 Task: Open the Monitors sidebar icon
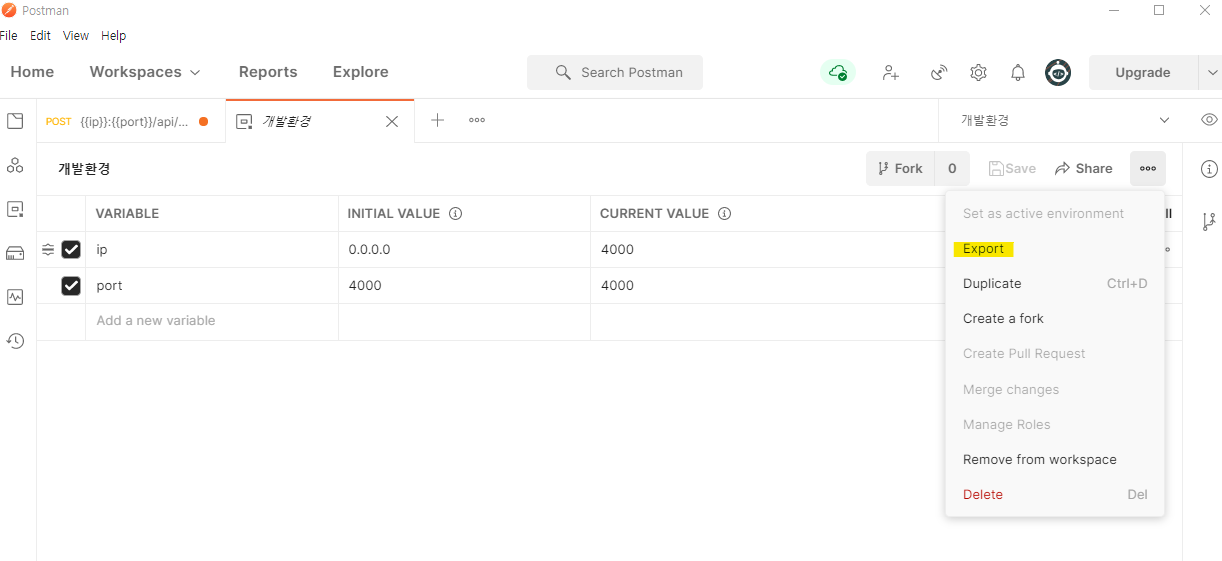click(x=15, y=297)
